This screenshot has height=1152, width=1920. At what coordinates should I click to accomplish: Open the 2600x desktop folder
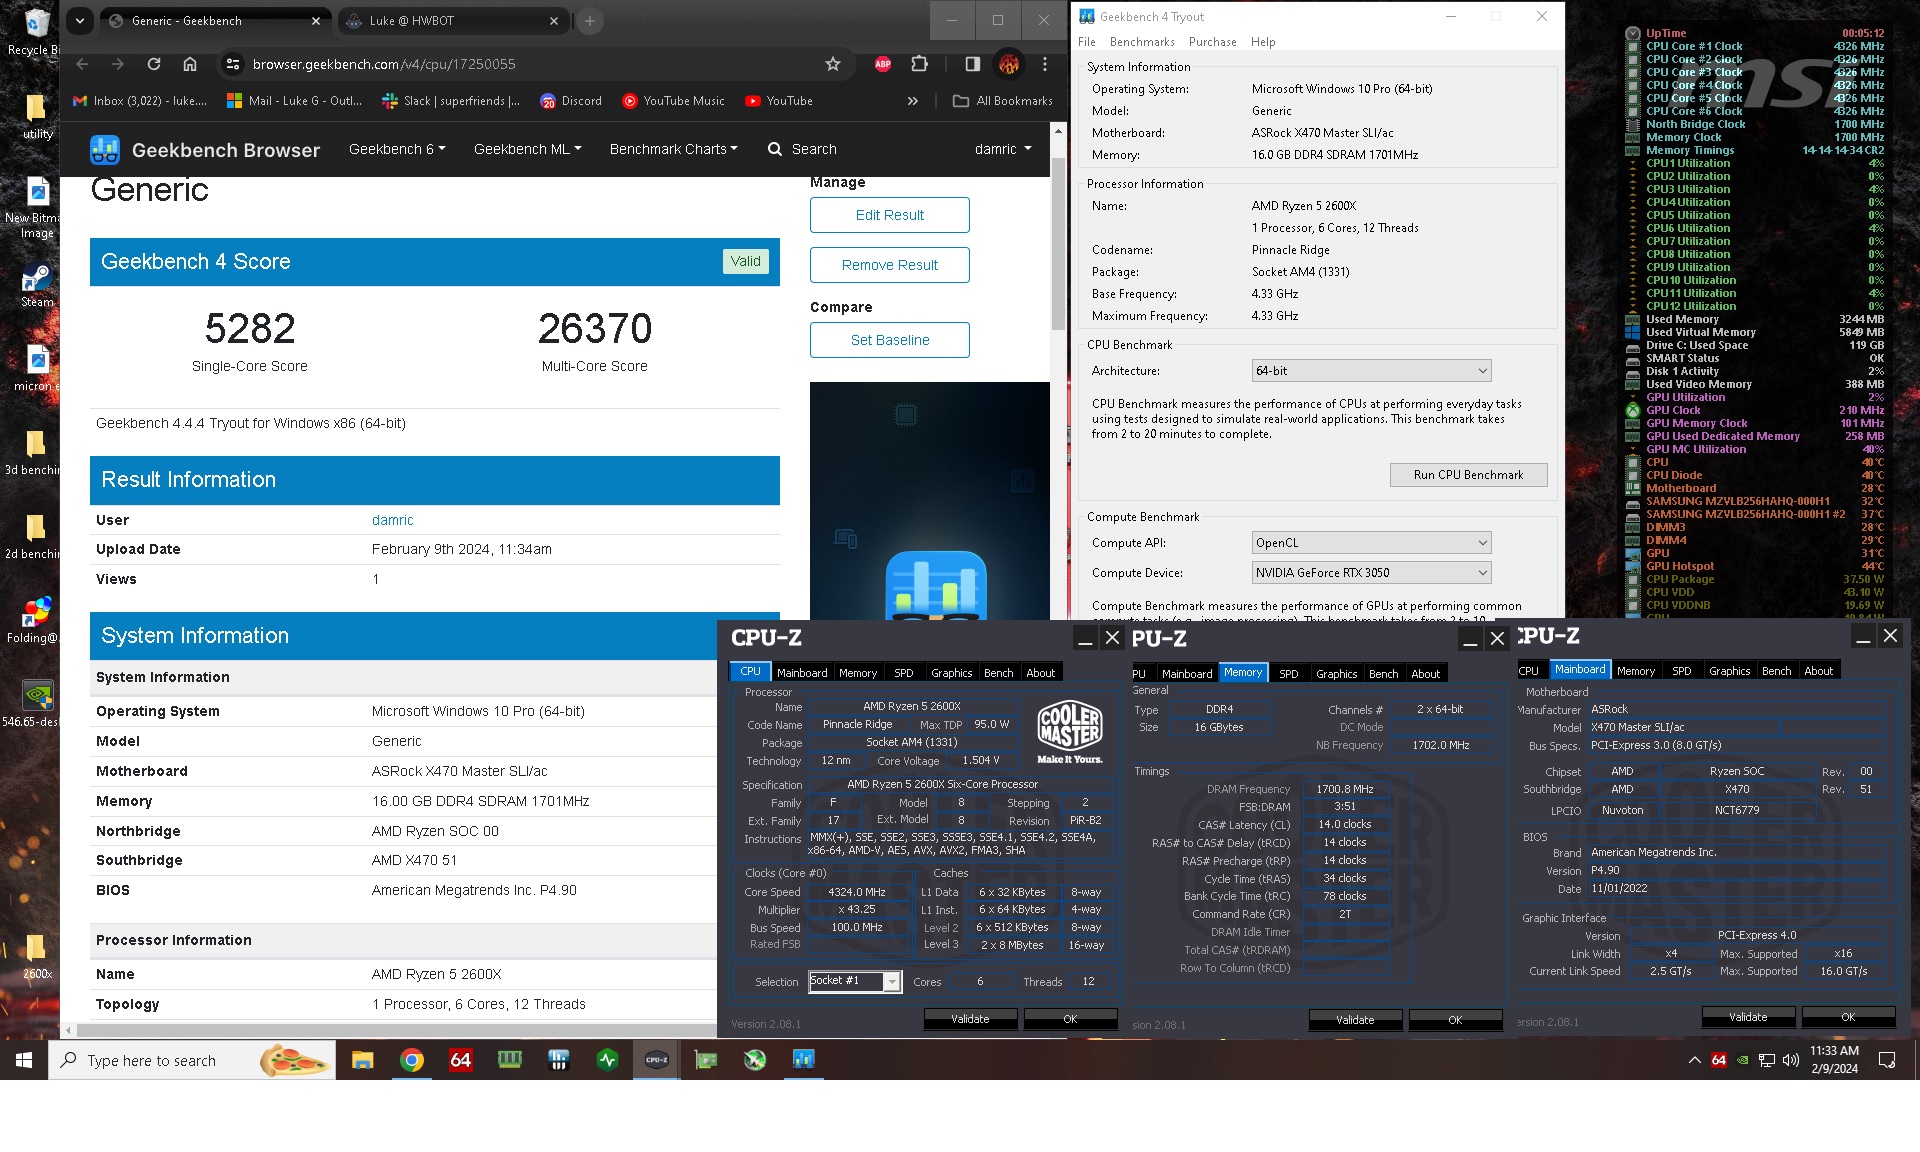click(37, 956)
